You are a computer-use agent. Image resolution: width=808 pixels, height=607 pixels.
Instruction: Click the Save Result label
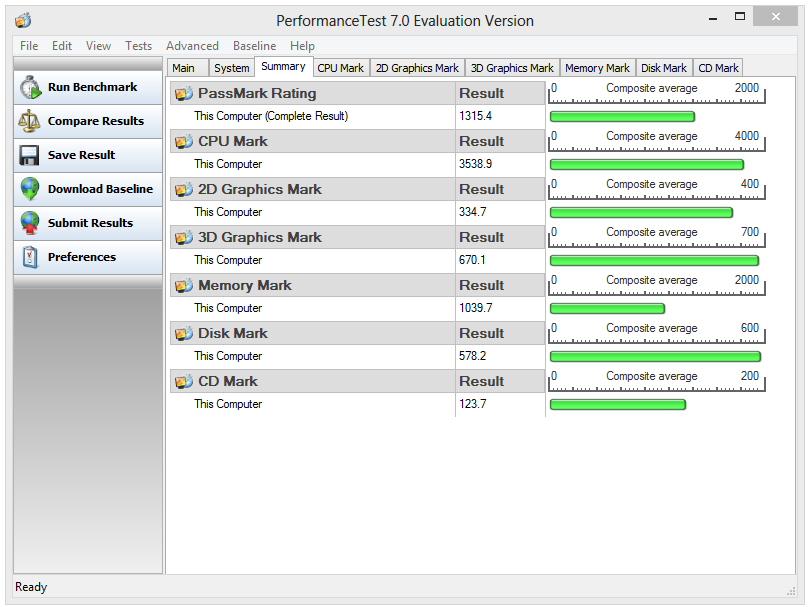(x=81, y=155)
